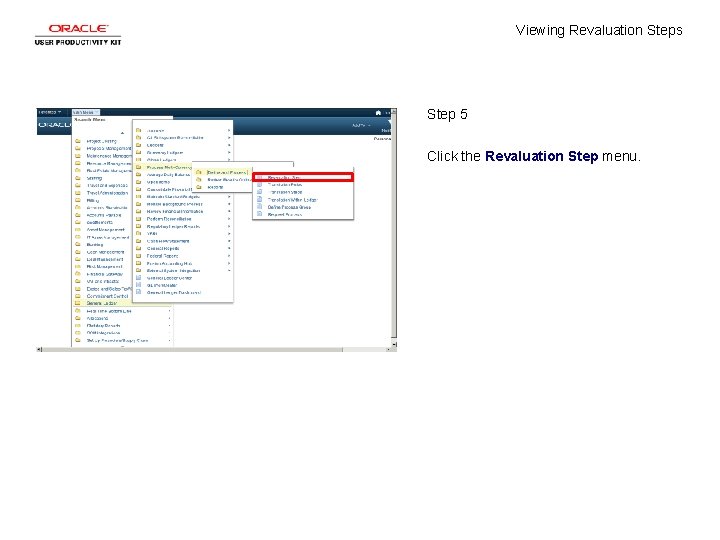720x540 pixels.
Task: Expand Perform Reconciliation submenu arrow
Action: click(x=229, y=219)
